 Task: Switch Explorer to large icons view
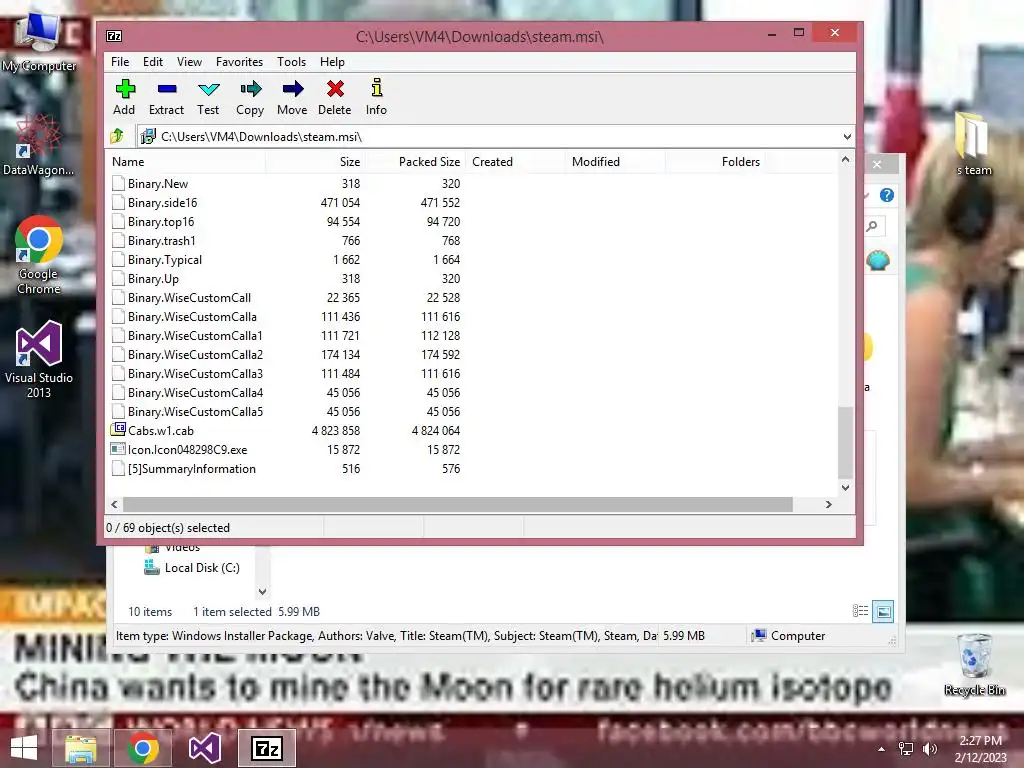tap(883, 611)
